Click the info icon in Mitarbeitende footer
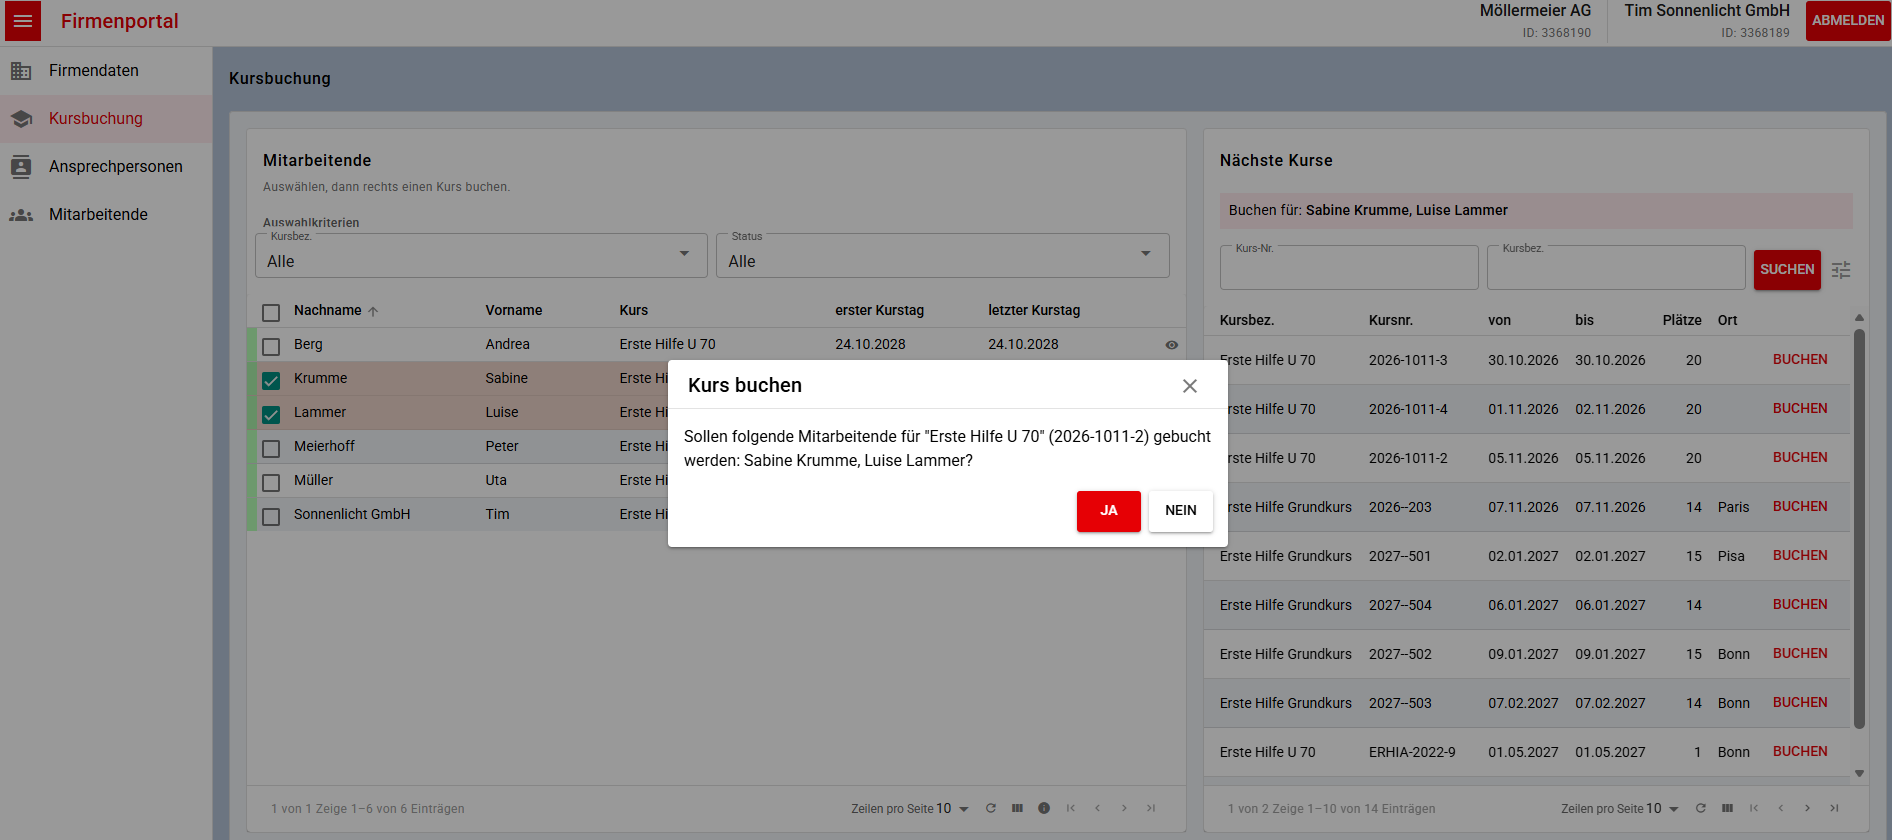Image resolution: width=1892 pixels, height=840 pixels. click(1044, 808)
